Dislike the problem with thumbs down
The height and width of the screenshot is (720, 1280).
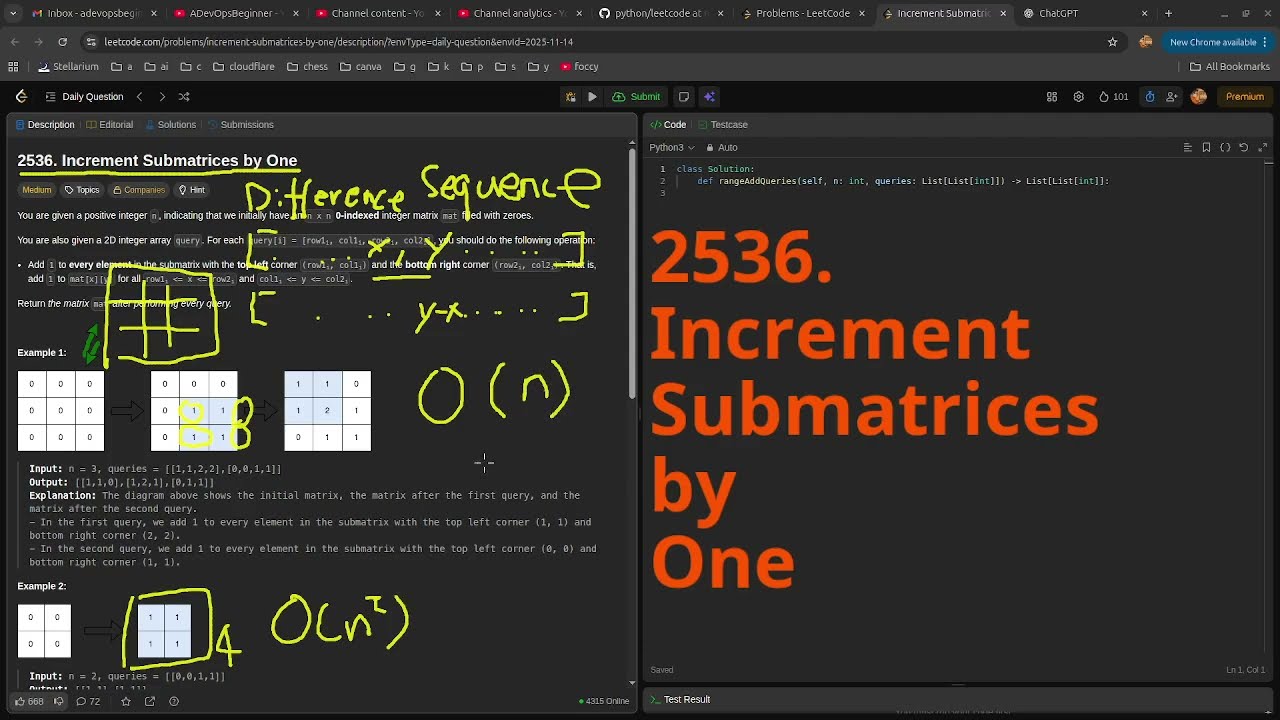pos(58,701)
